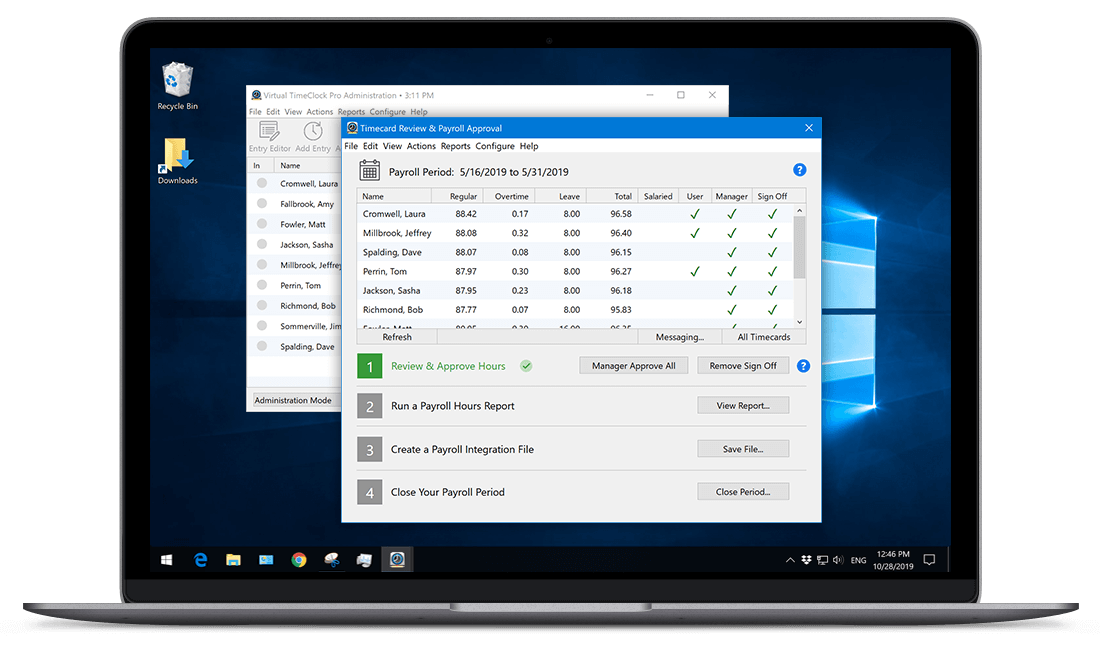The width and height of the screenshot is (1100, 652).
Task: Open the Mail app on the taskbar
Action: click(x=266, y=559)
